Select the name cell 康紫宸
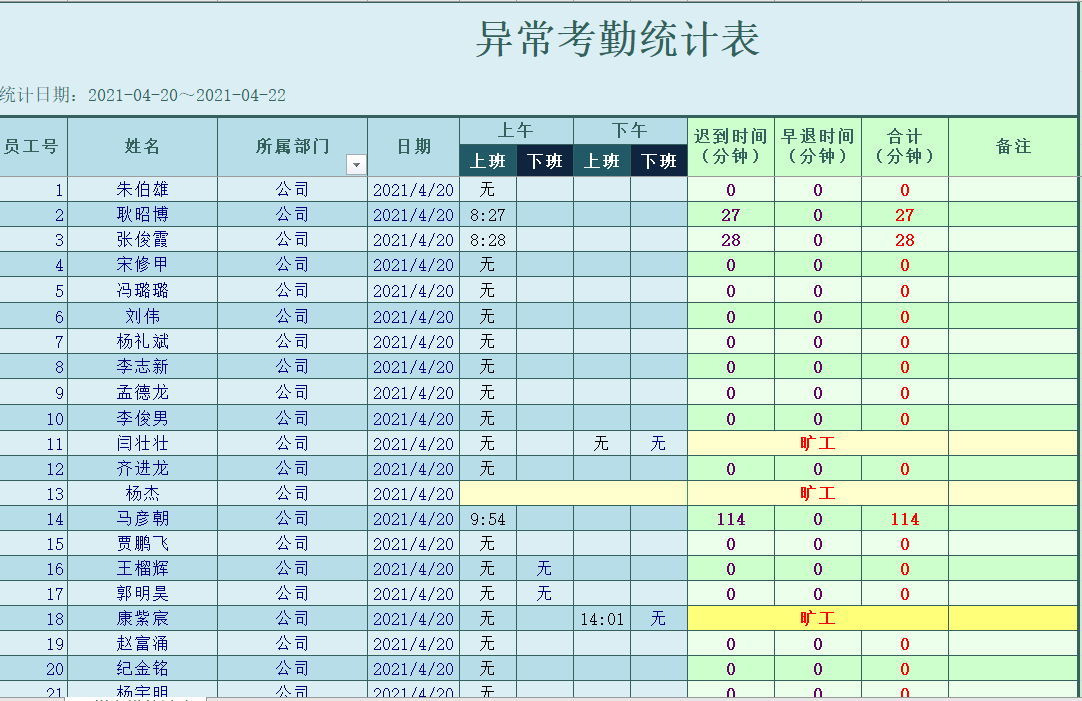Viewport: 1082px width, 701px height. coord(143,618)
